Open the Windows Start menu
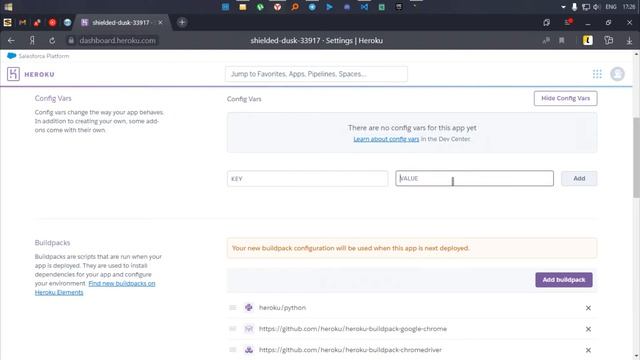This screenshot has width=640, height=360. tap(8, 7)
